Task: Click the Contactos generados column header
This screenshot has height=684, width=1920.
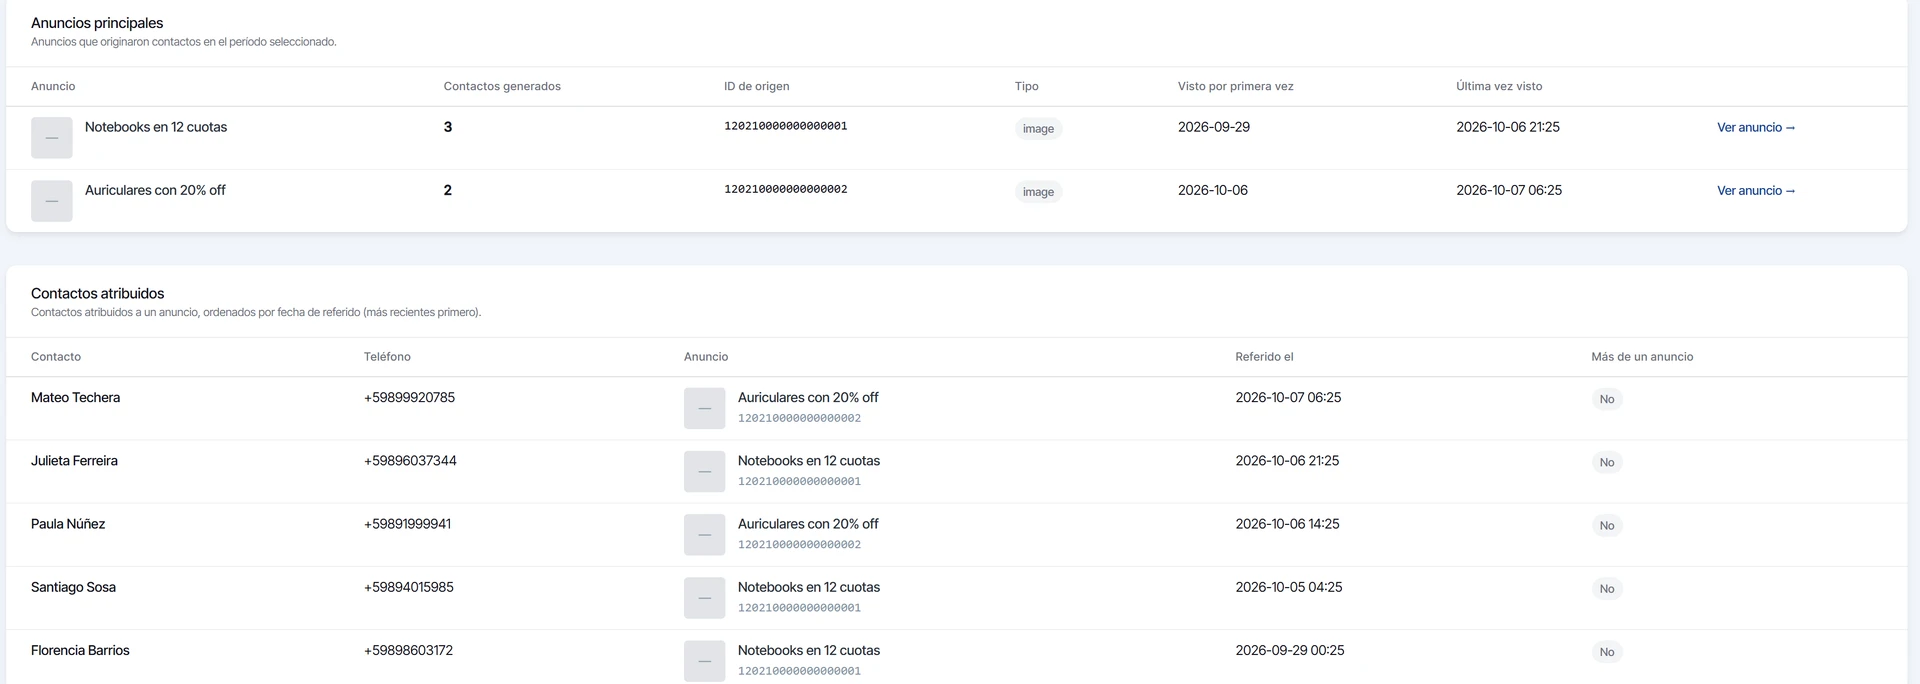Action: (502, 86)
